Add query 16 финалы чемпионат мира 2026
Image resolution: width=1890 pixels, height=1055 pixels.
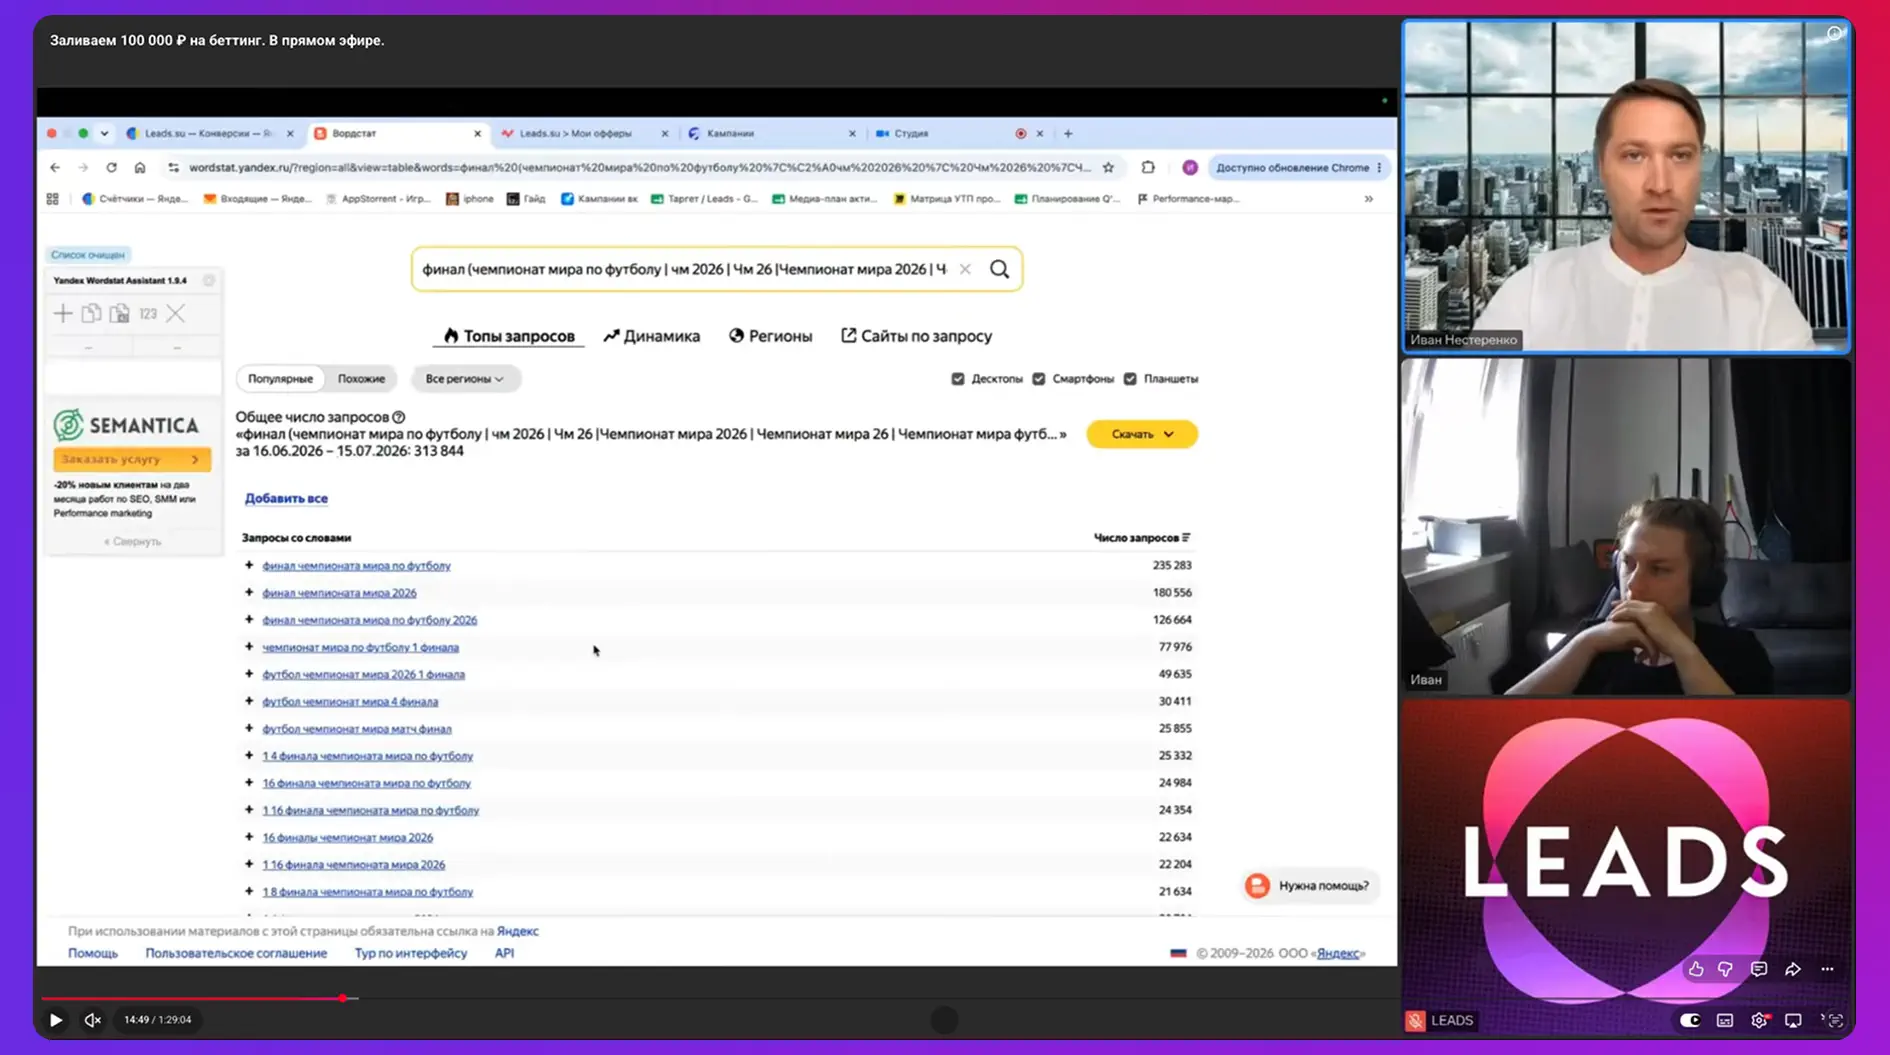click(x=249, y=837)
